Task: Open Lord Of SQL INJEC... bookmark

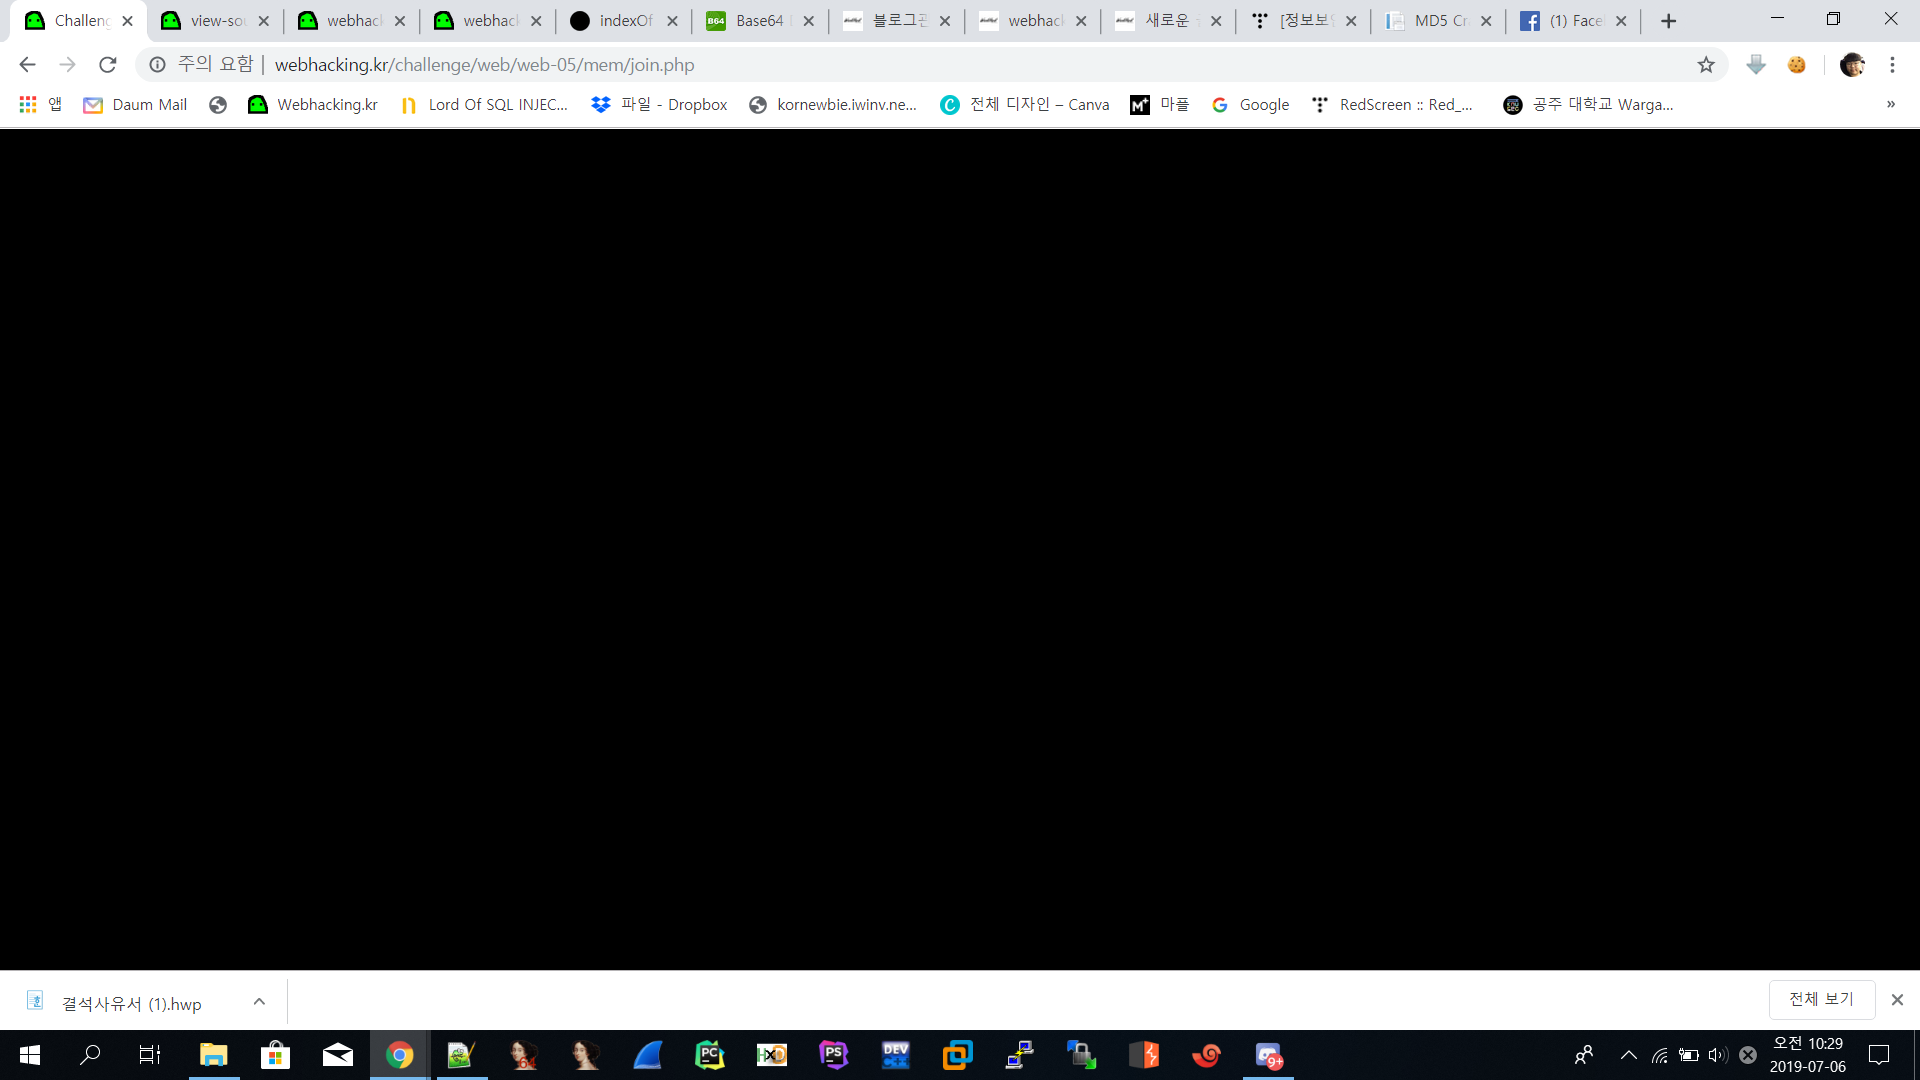Action: pos(485,104)
